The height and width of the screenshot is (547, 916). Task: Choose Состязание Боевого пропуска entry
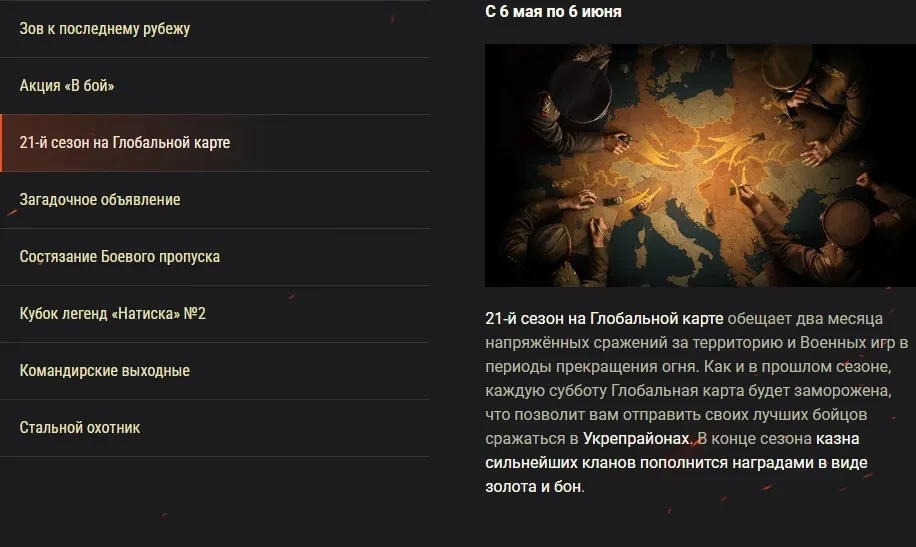pos(215,257)
